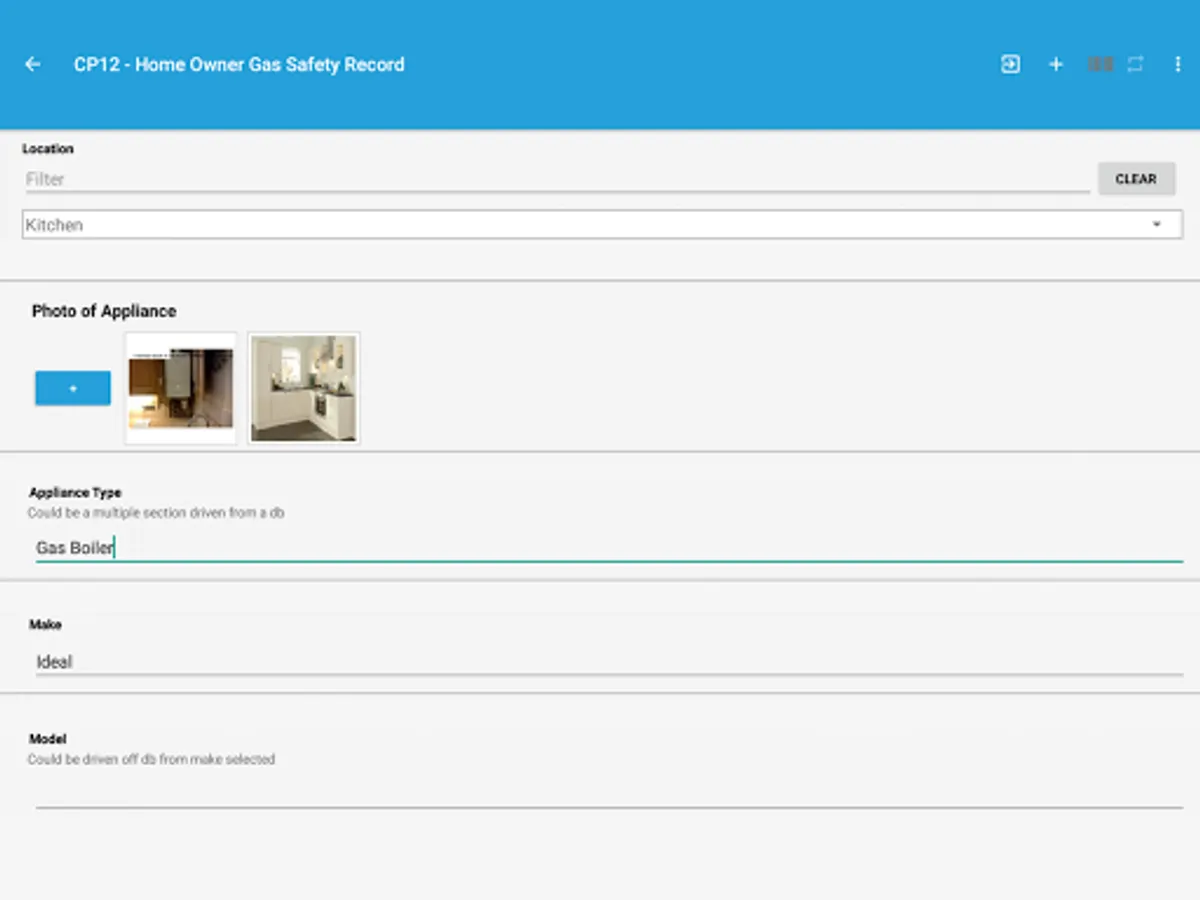This screenshot has width=1200, height=900.
Task: Edit the Make field containing Ideal
Action: [x=609, y=662]
